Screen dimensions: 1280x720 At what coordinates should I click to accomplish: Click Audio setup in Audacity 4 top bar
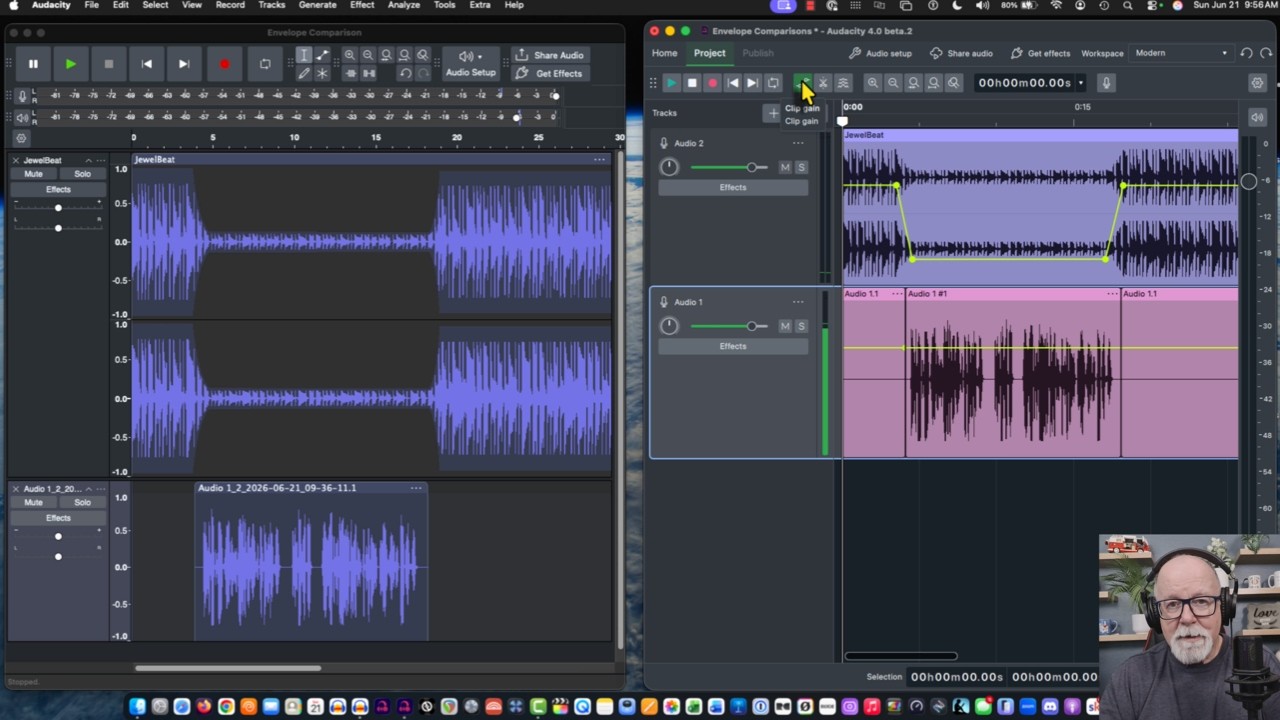pyautogui.click(x=880, y=53)
